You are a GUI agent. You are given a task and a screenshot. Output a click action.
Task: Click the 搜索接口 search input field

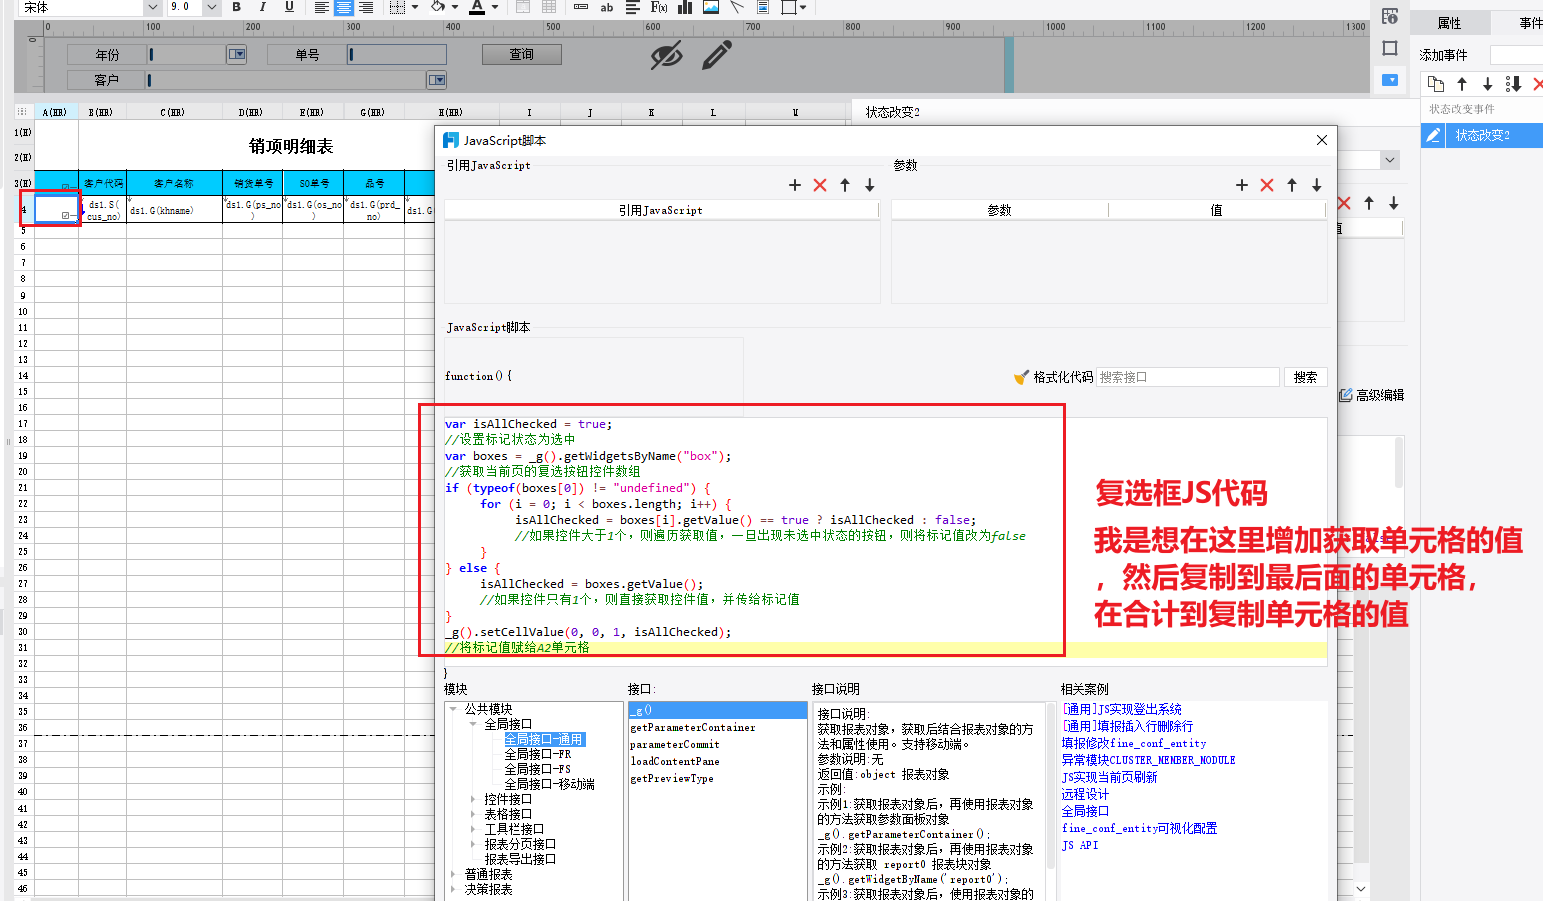click(x=1188, y=377)
